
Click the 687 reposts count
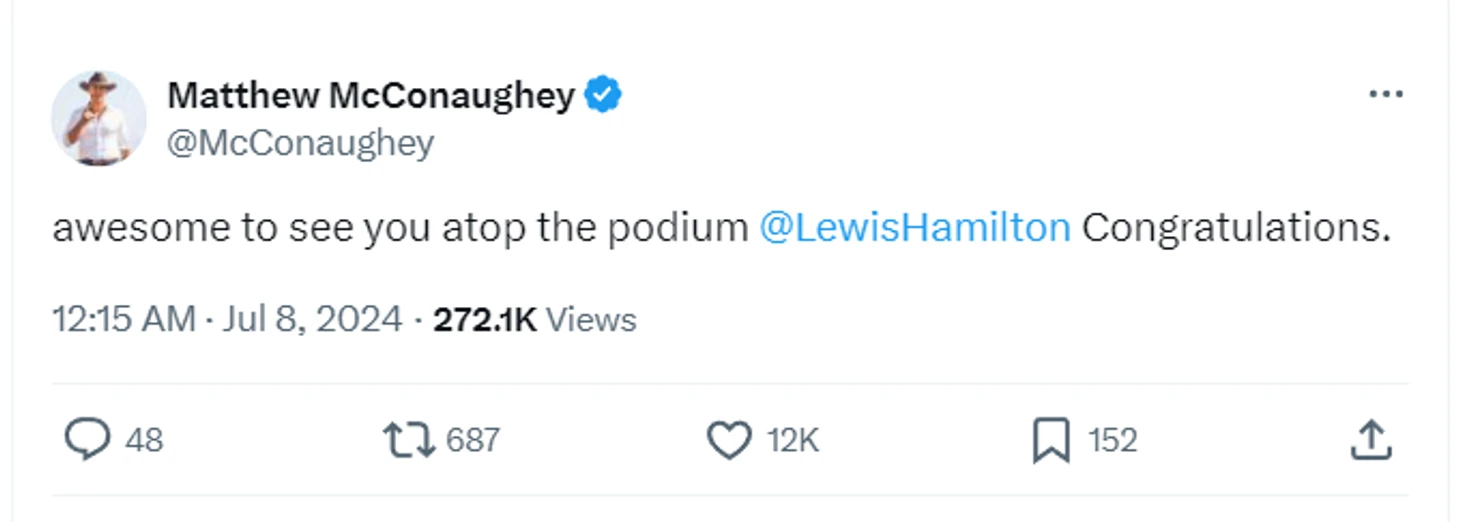472,441
